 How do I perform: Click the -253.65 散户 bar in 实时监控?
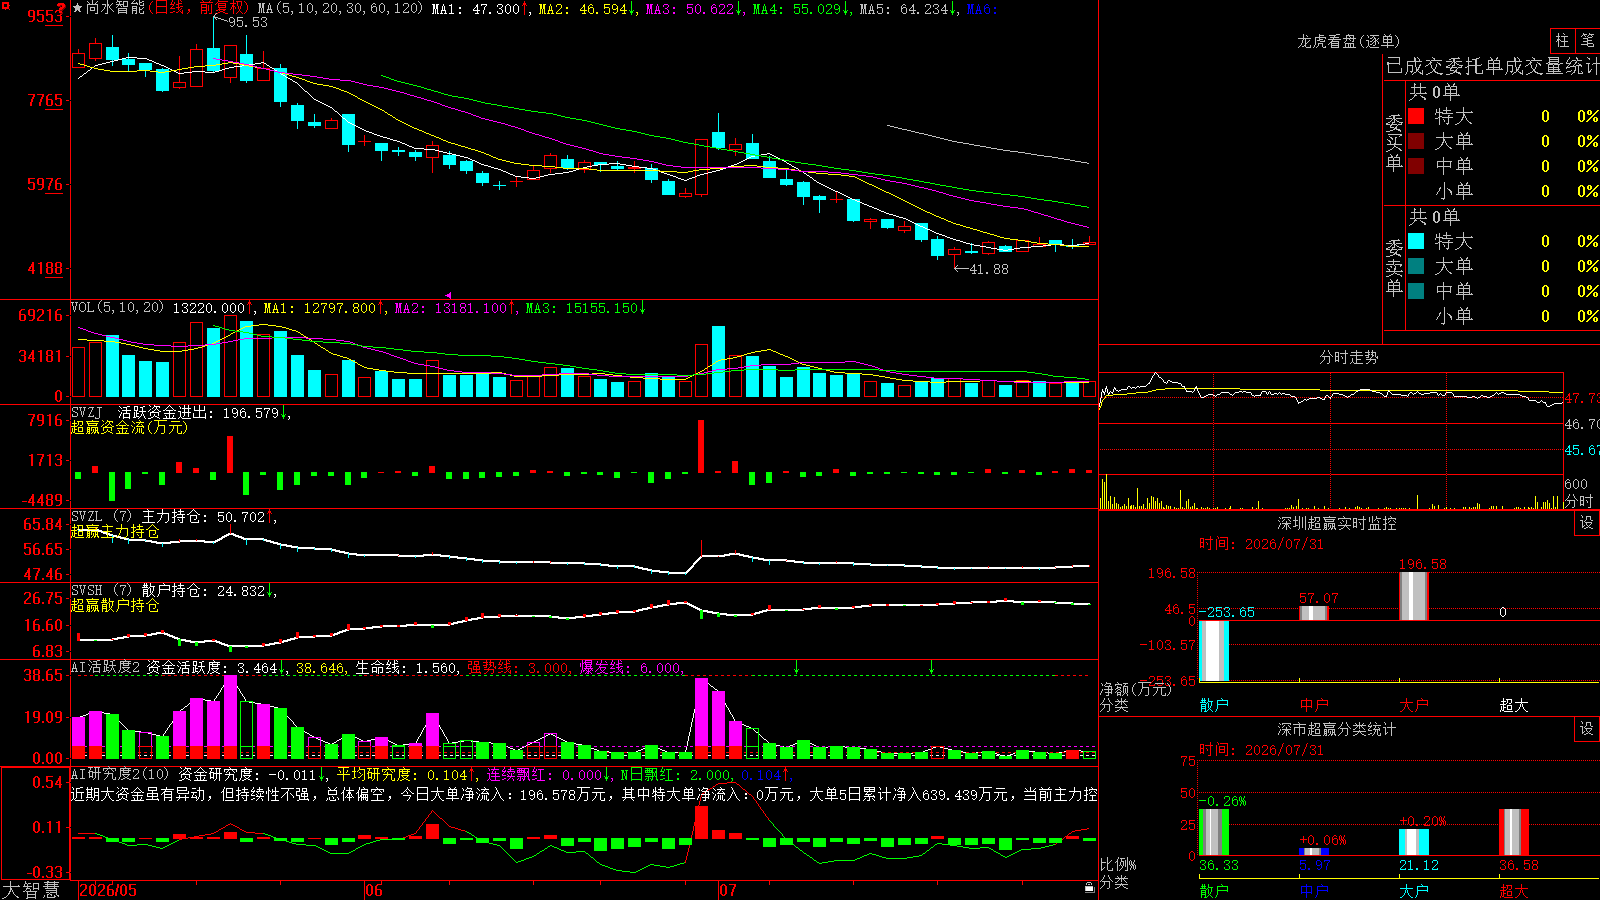coord(1214,651)
